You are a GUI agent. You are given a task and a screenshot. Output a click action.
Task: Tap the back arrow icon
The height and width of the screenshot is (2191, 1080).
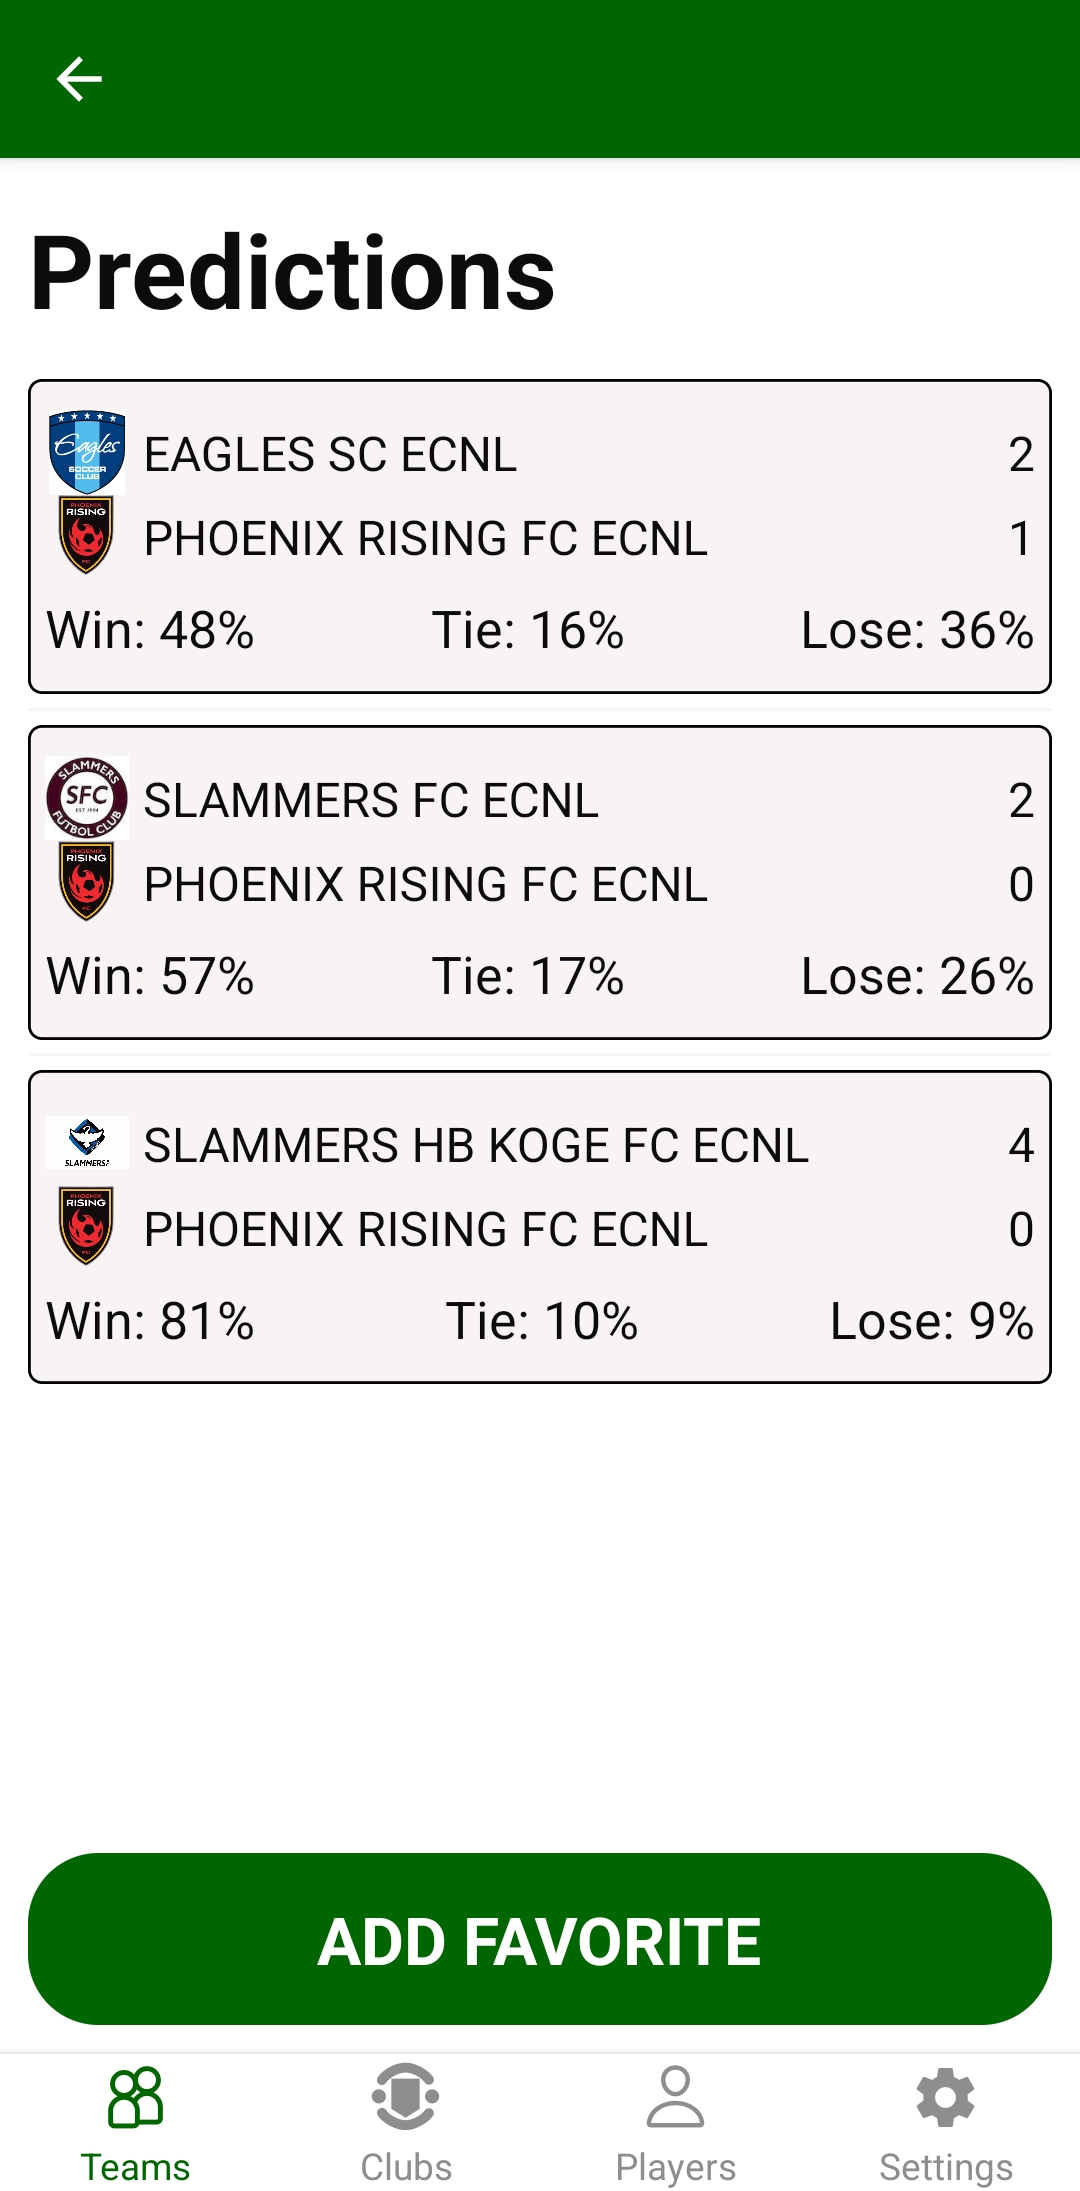point(79,79)
